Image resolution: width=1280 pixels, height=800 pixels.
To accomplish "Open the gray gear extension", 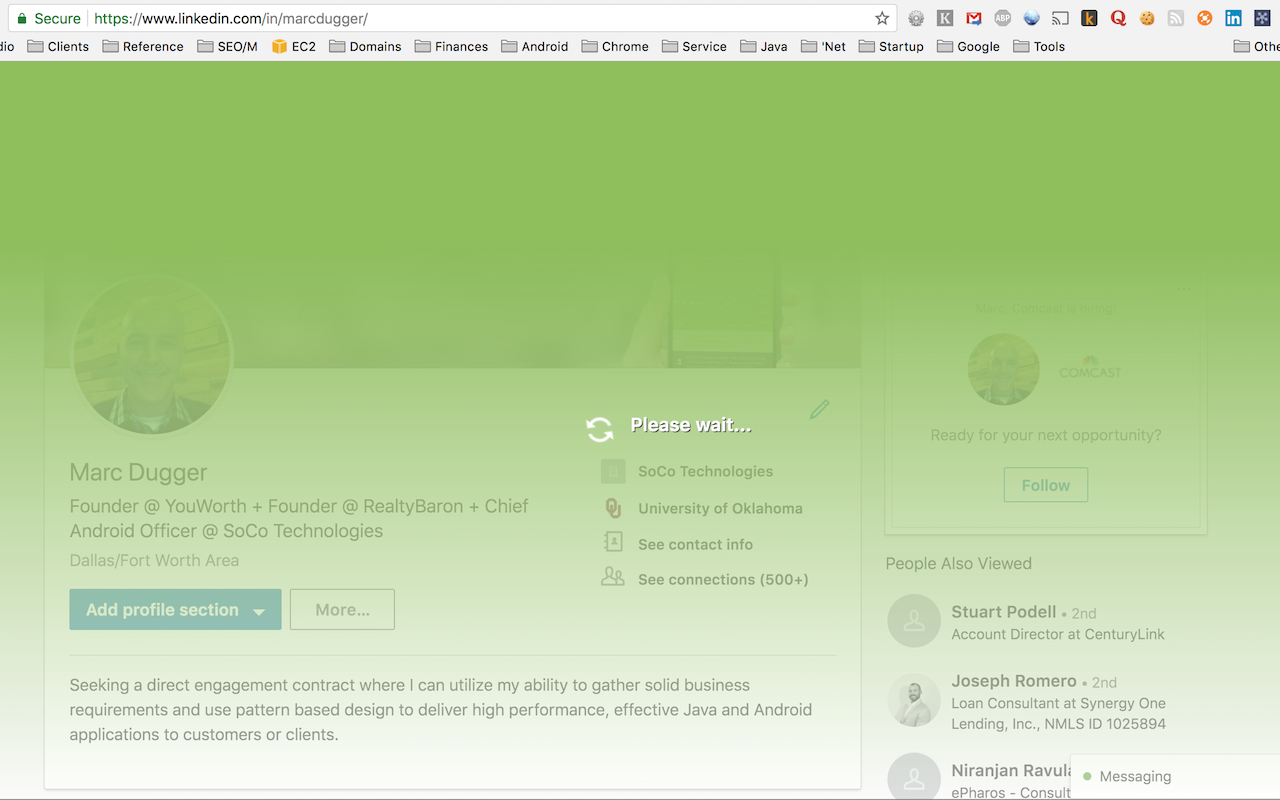I will coord(916,18).
